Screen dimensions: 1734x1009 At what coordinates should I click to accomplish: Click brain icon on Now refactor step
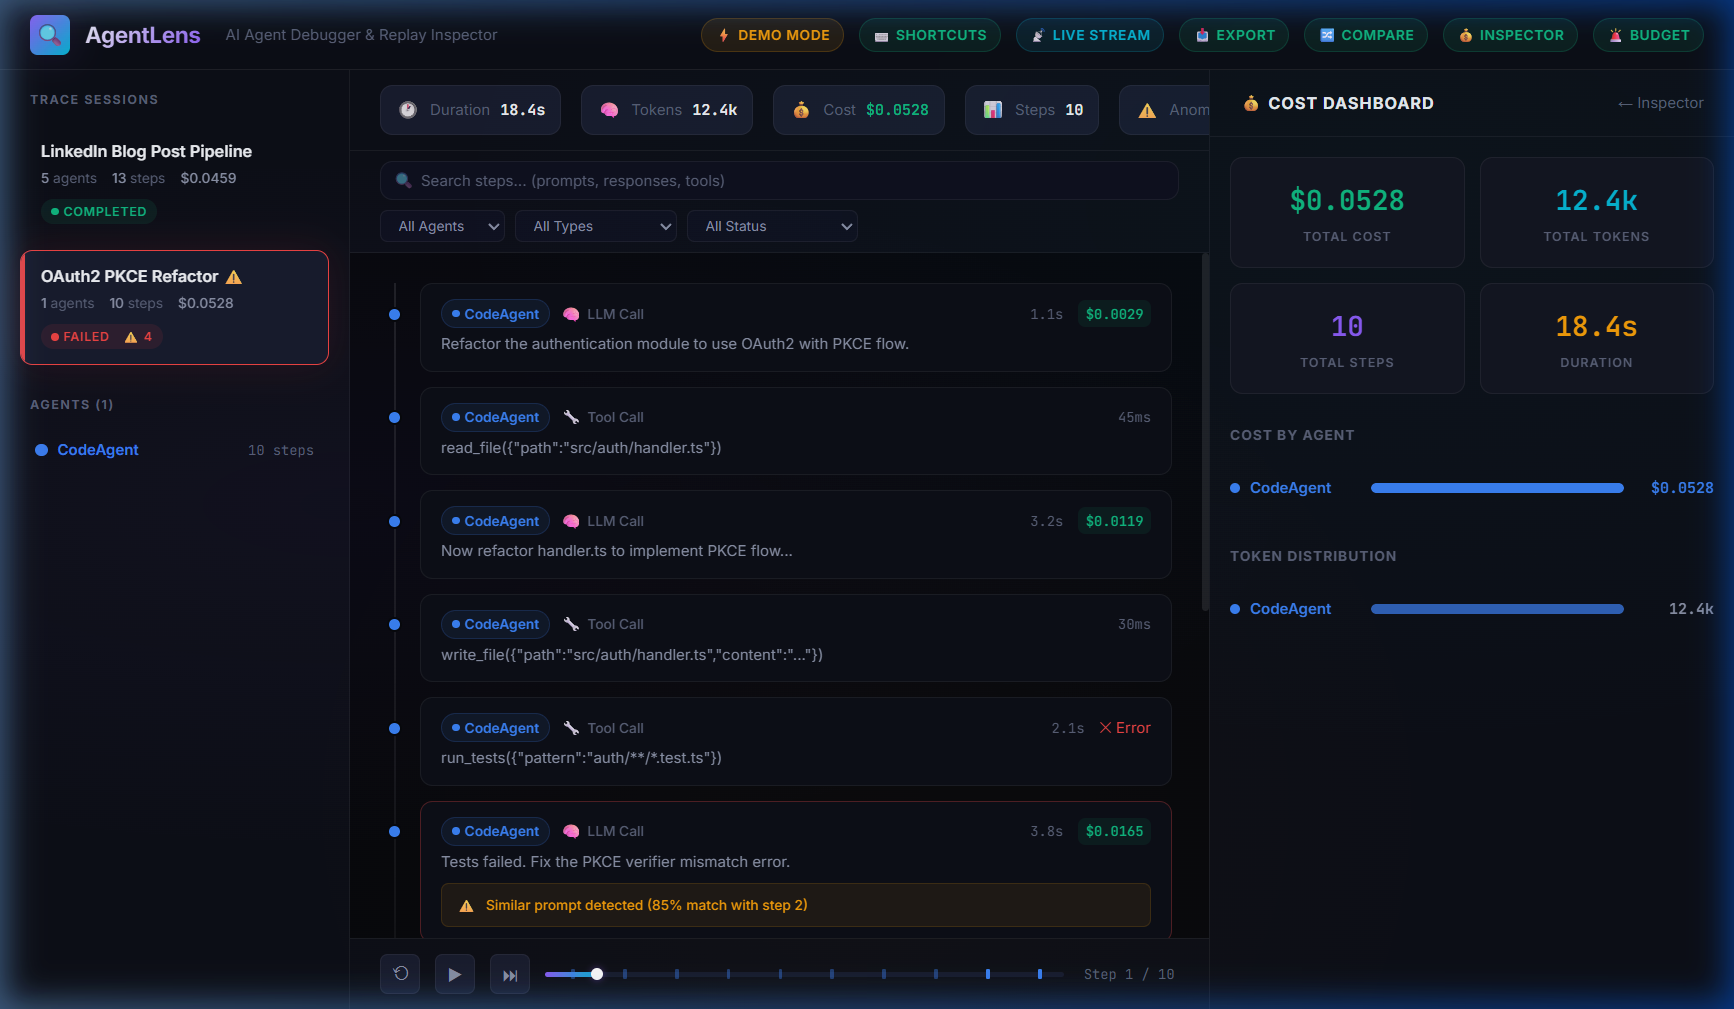click(x=571, y=521)
